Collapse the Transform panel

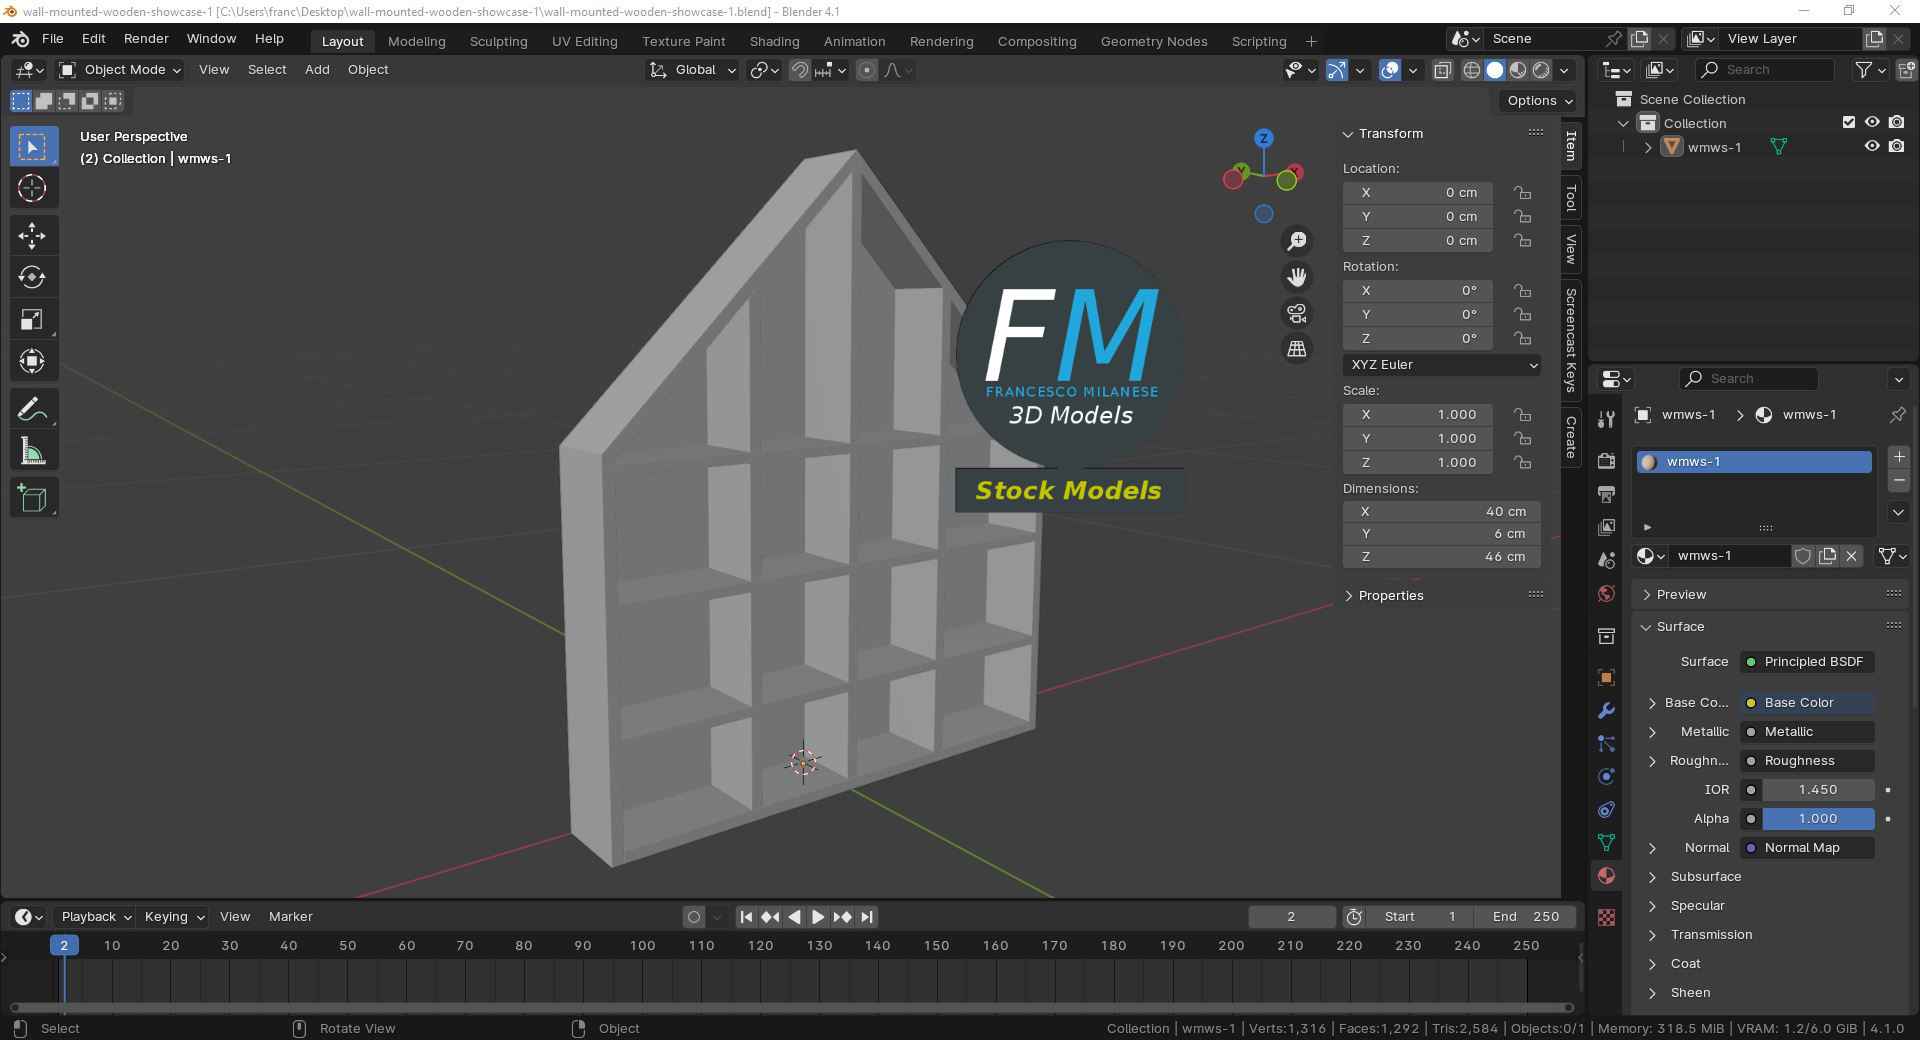[1348, 134]
